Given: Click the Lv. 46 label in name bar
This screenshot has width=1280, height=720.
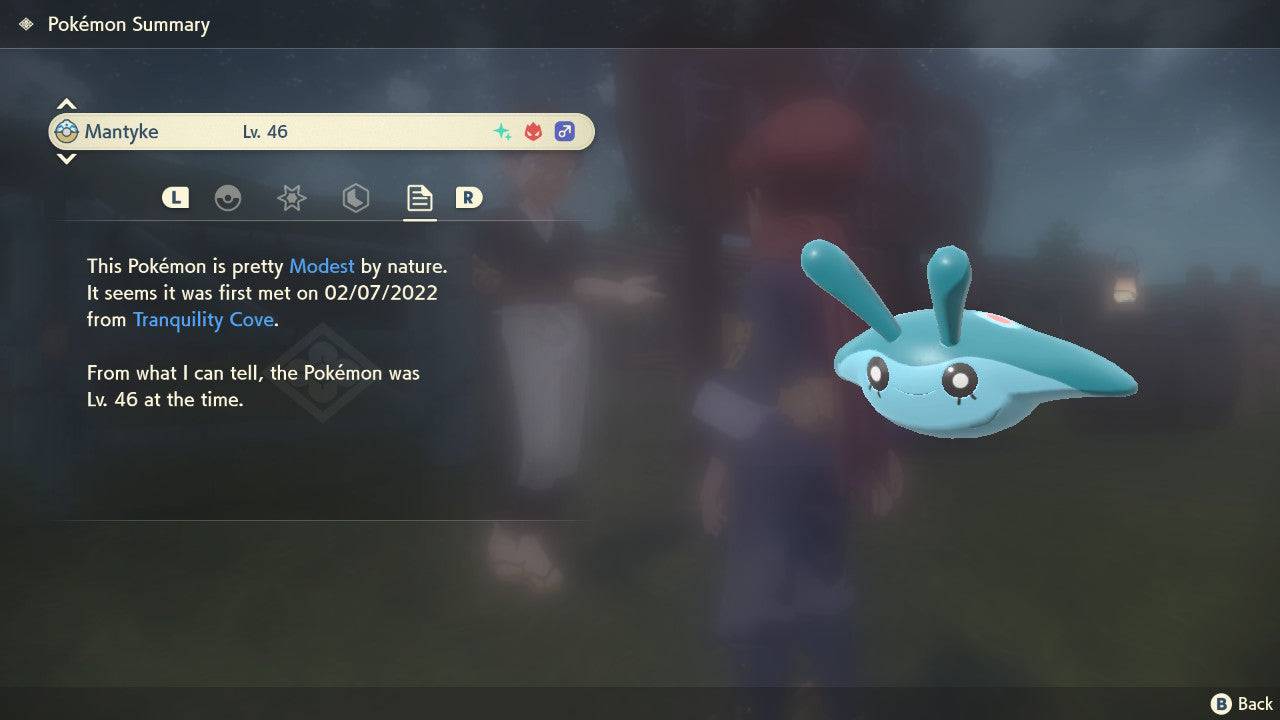Looking at the screenshot, I should (265, 132).
